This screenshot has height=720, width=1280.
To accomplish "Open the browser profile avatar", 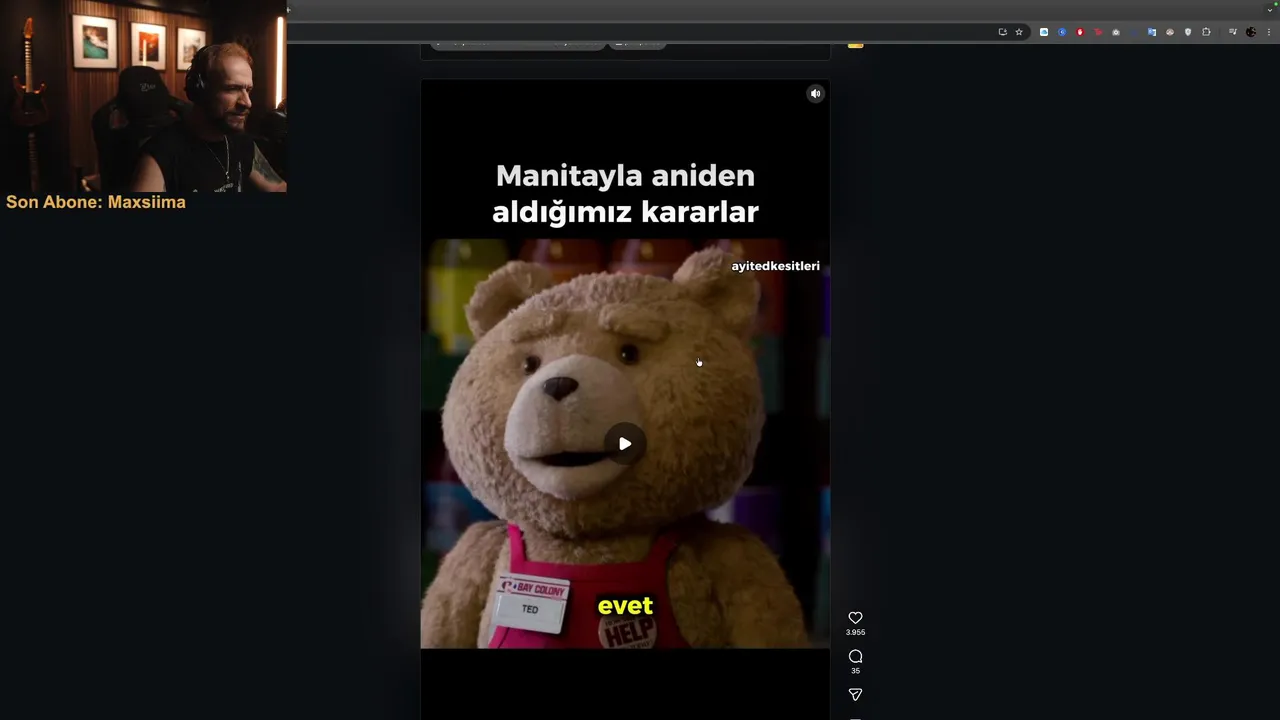I will pos(1251,32).
